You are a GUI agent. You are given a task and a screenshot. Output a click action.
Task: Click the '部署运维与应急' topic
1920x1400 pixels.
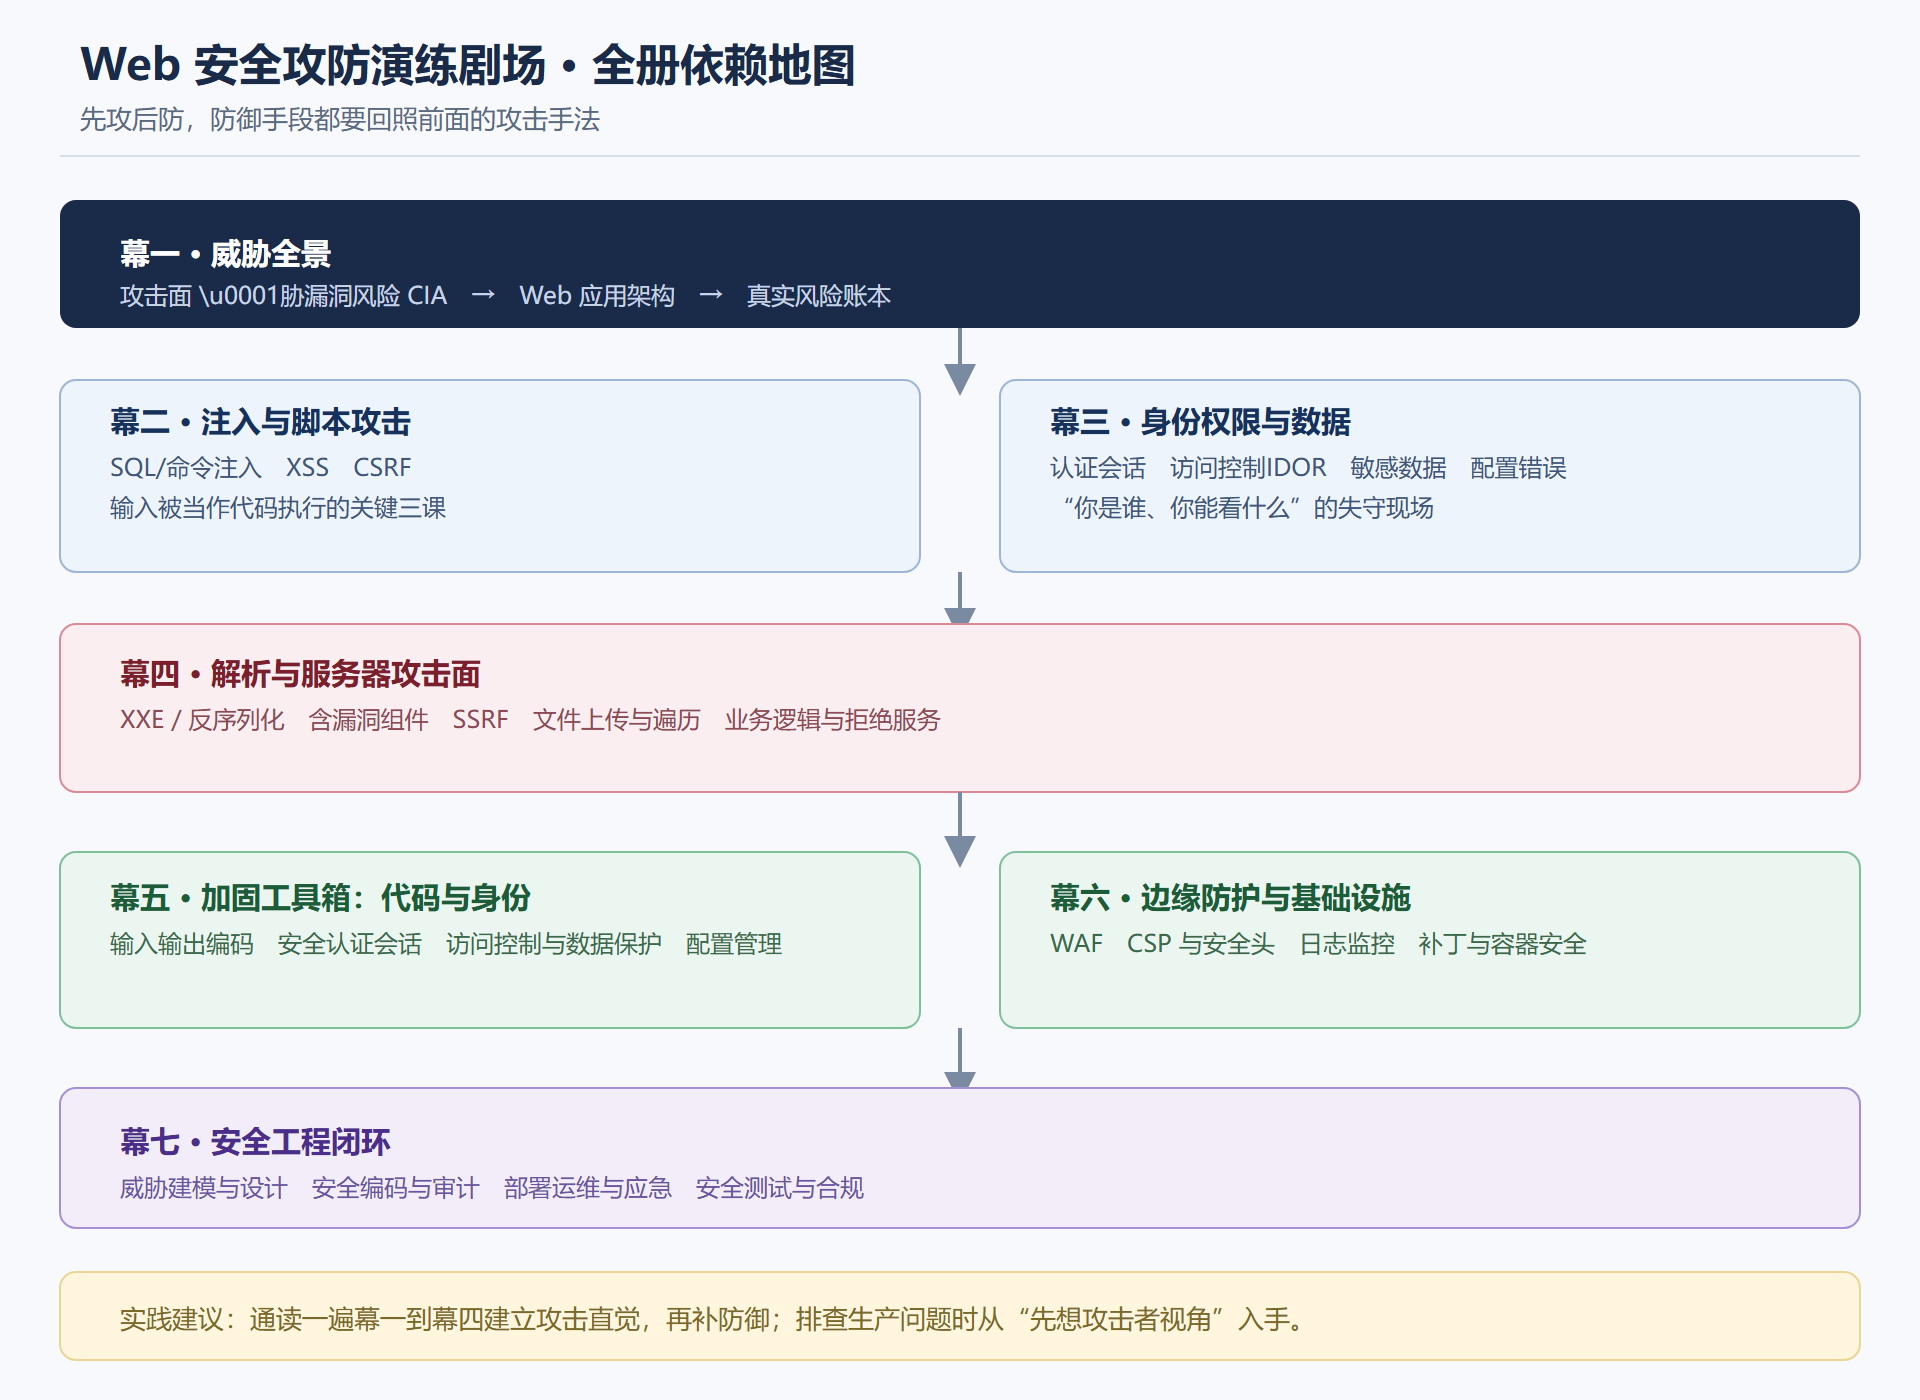[588, 1188]
